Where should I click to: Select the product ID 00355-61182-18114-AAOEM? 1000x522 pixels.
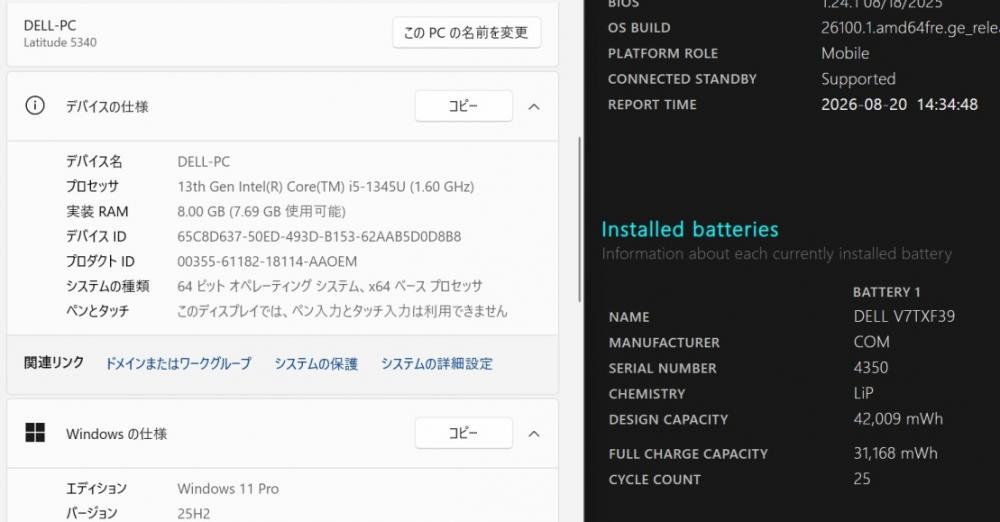[267, 261]
